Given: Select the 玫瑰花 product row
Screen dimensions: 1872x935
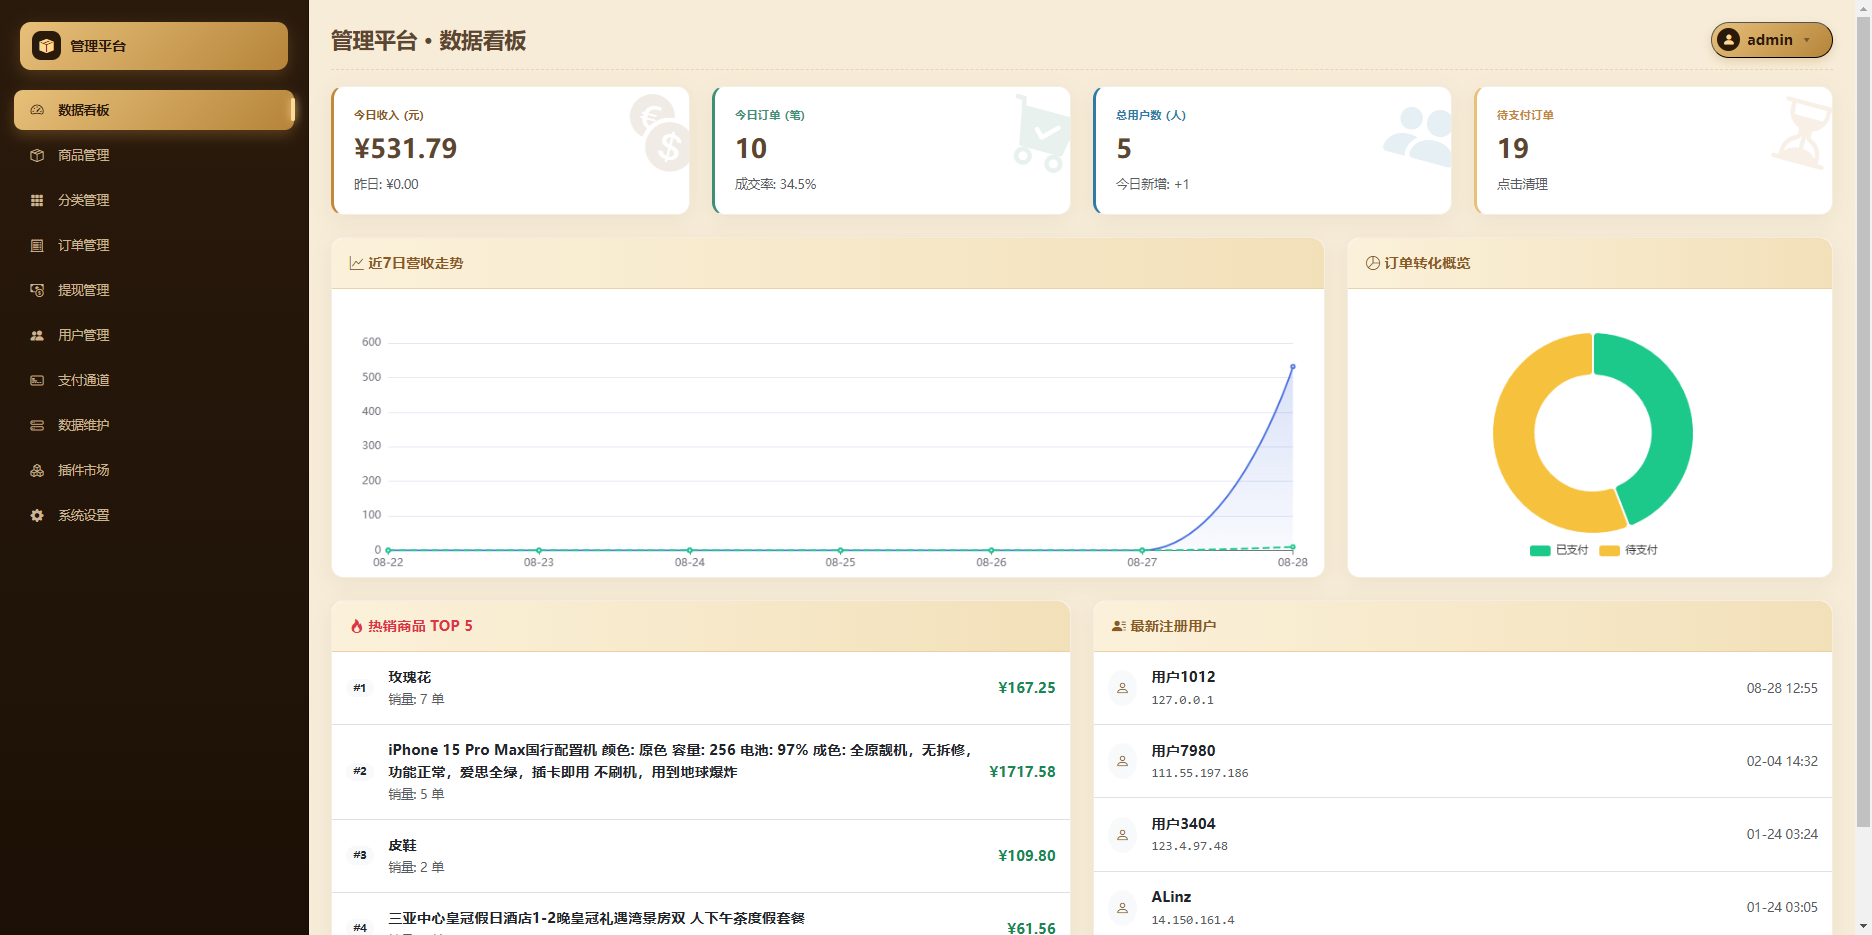Looking at the screenshot, I should 701,688.
